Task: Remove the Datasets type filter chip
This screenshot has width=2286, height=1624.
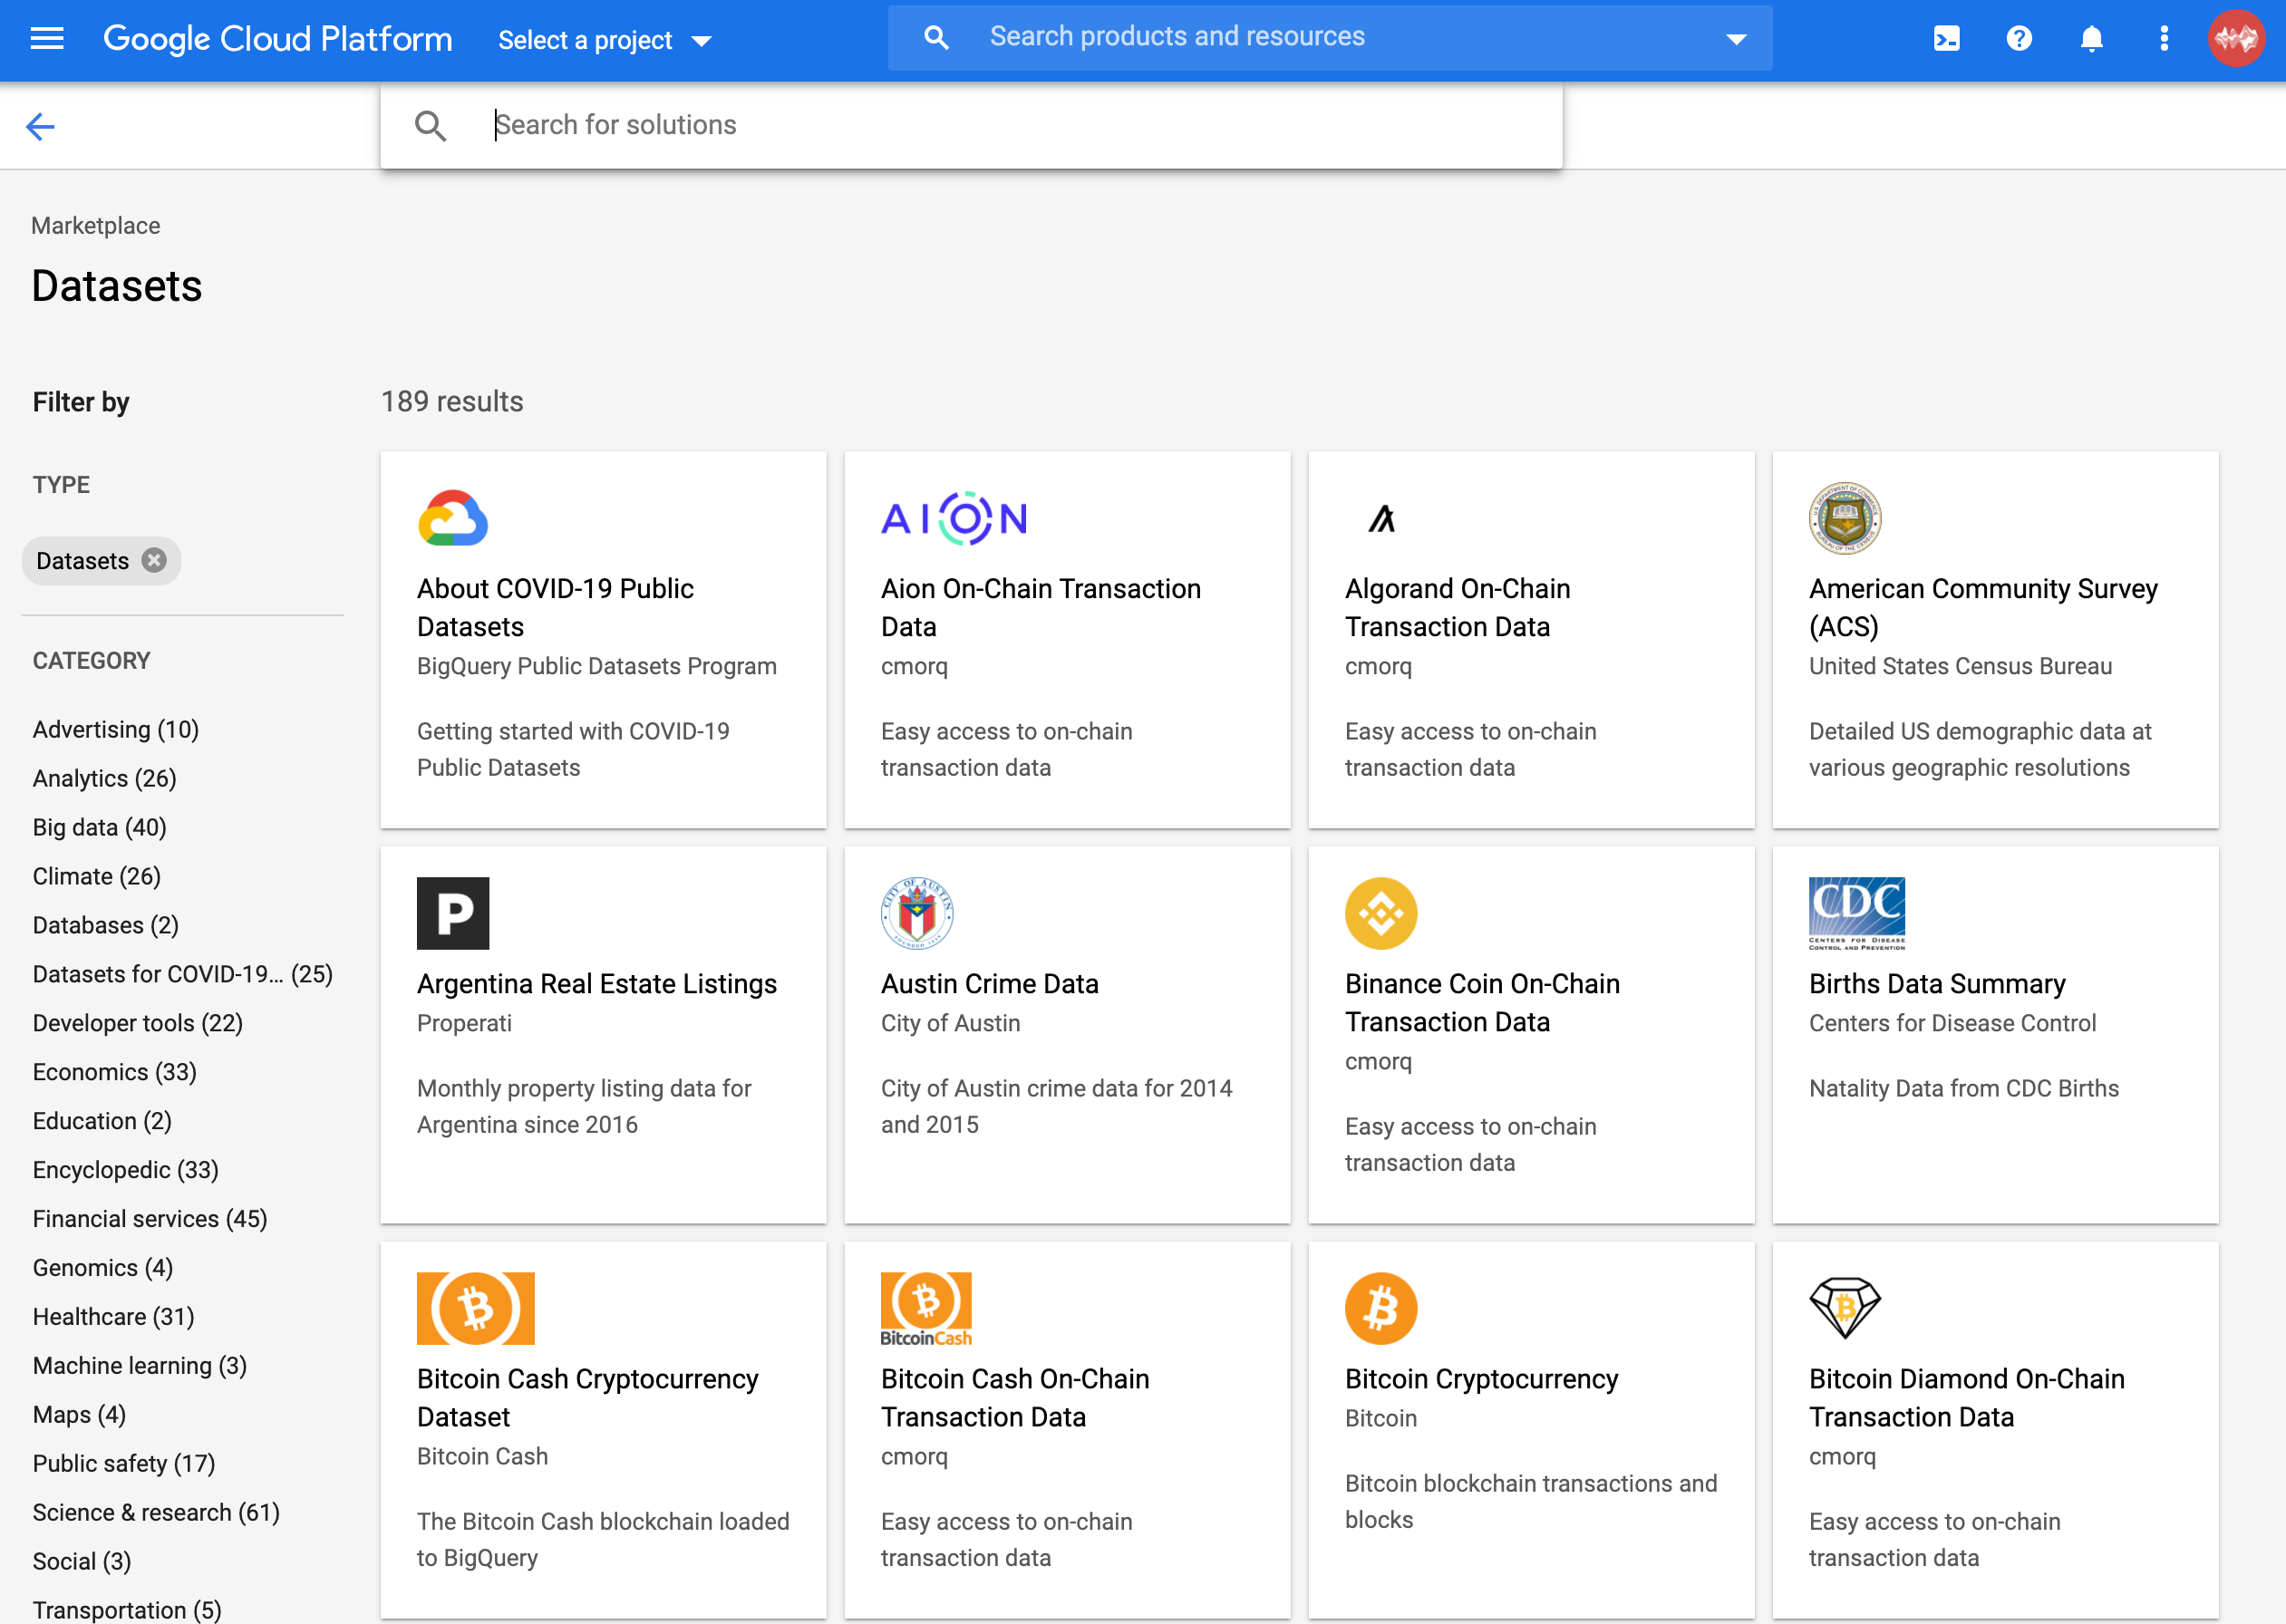Action: pos(153,560)
